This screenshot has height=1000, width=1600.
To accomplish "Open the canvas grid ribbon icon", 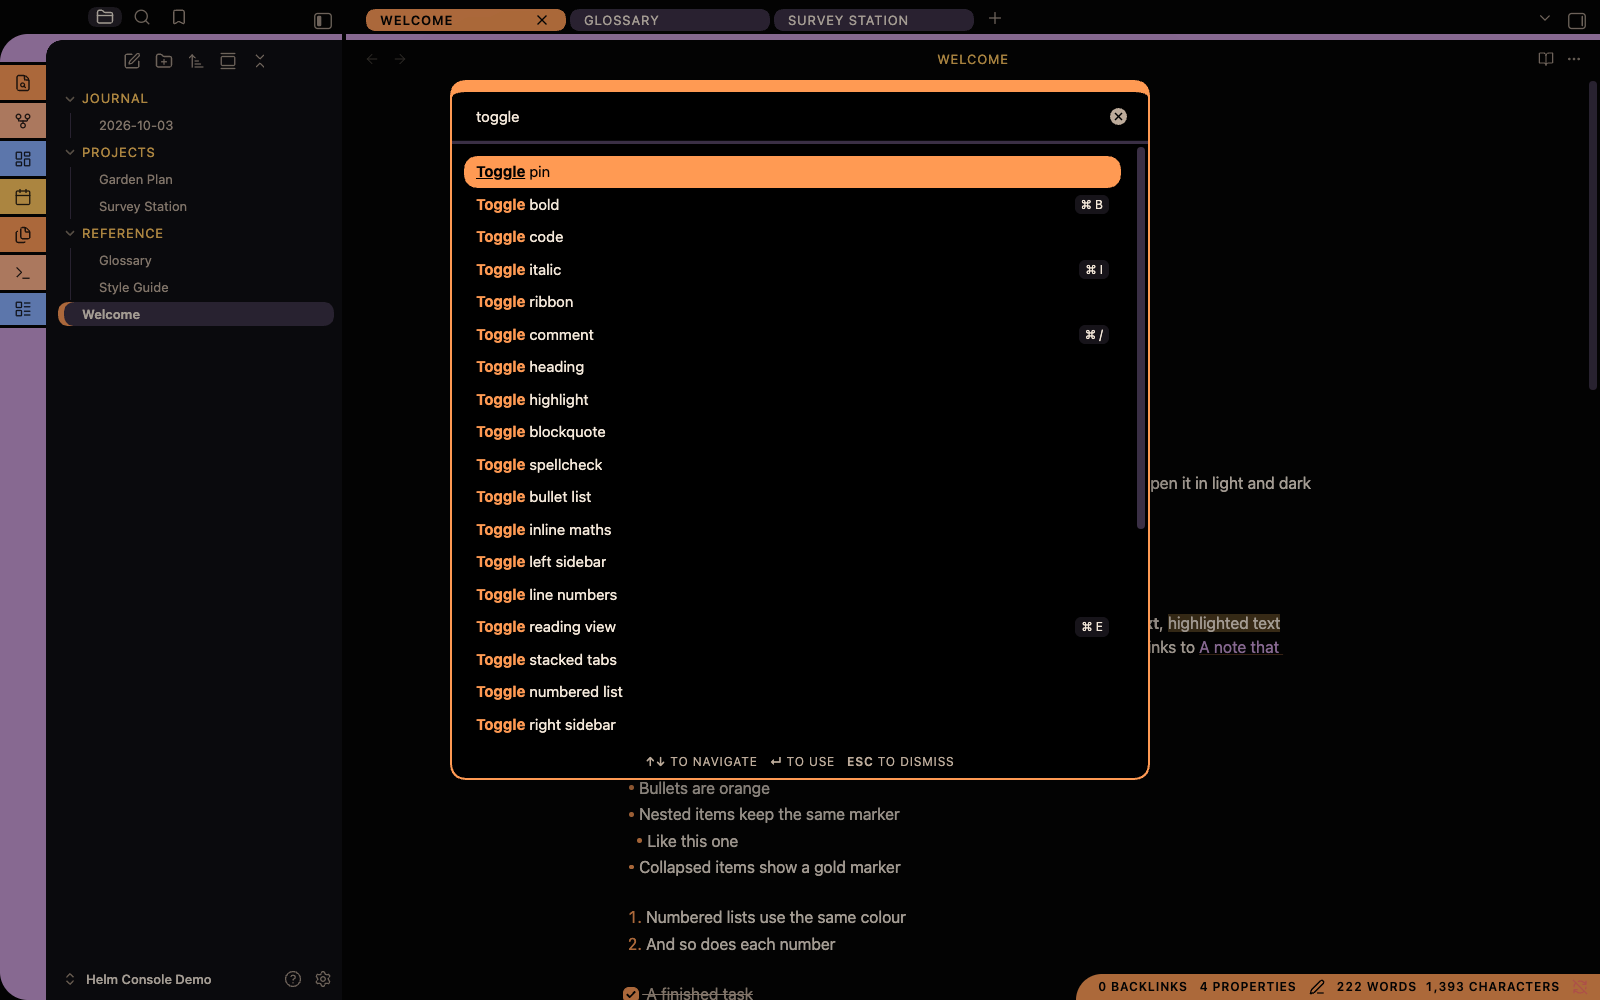I will pyautogui.click(x=23, y=159).
